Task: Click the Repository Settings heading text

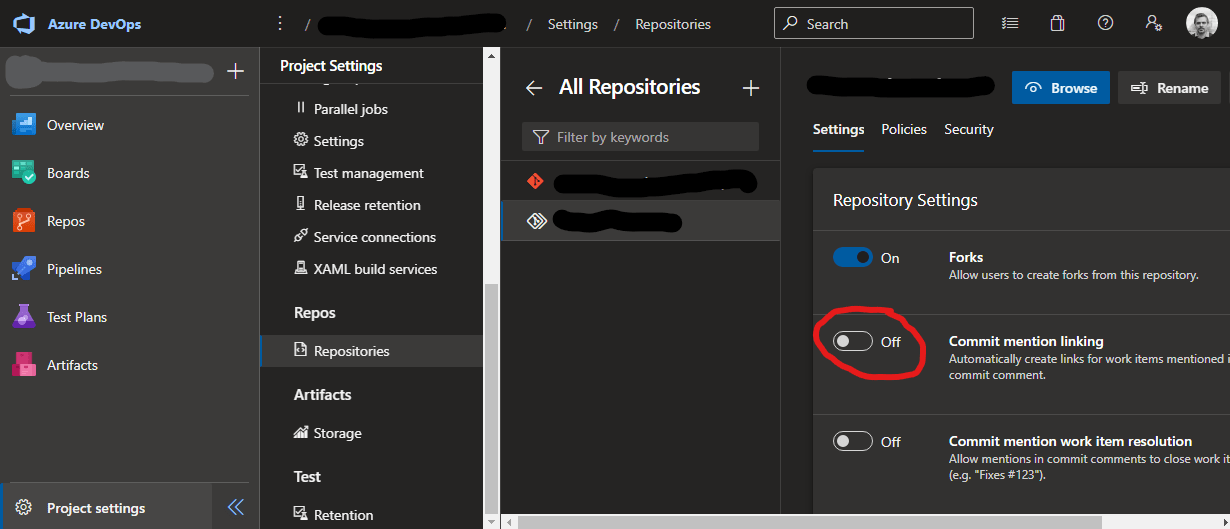Action: pyautogui.click(x=905, y=200)
